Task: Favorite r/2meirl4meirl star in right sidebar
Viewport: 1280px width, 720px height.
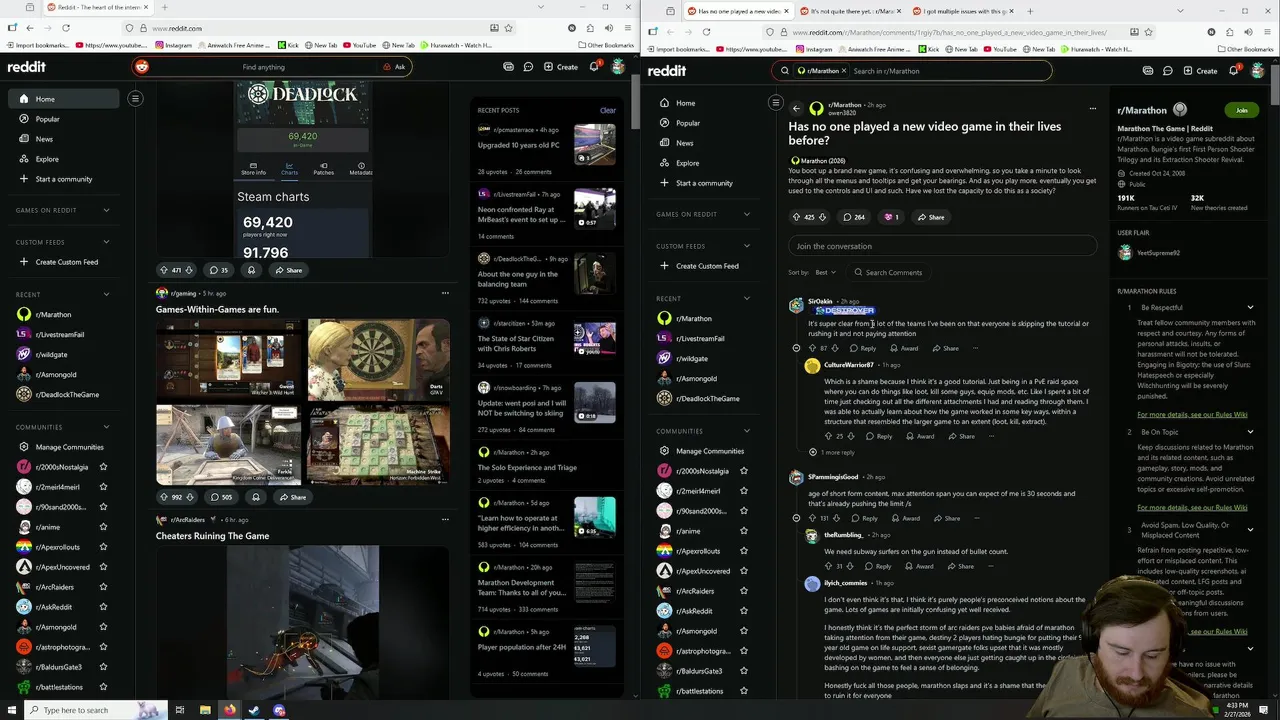Action: click(743, 491)
